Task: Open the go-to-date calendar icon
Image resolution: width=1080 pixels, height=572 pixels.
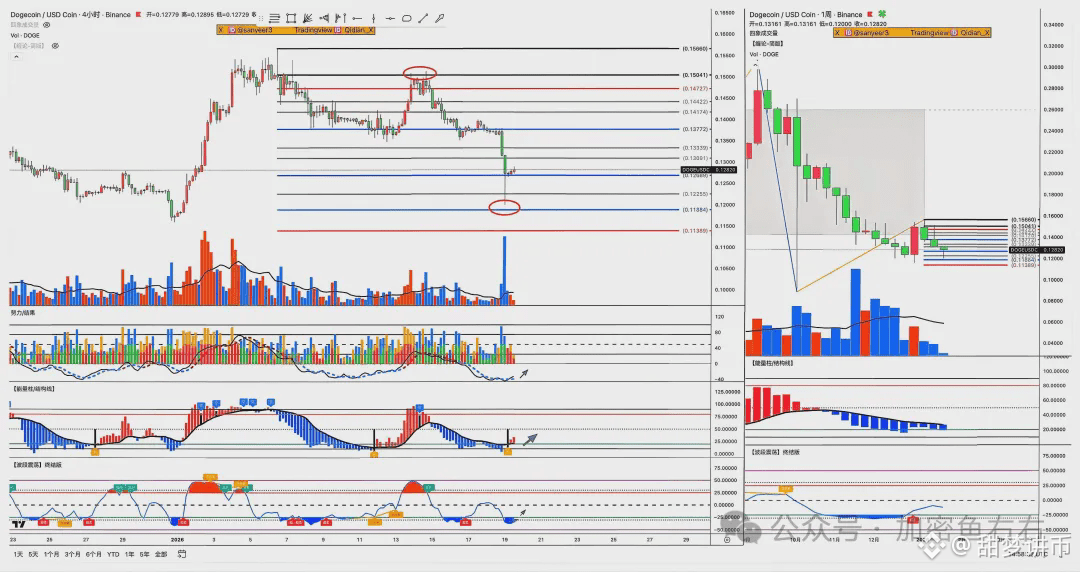Action: [182, 554]
